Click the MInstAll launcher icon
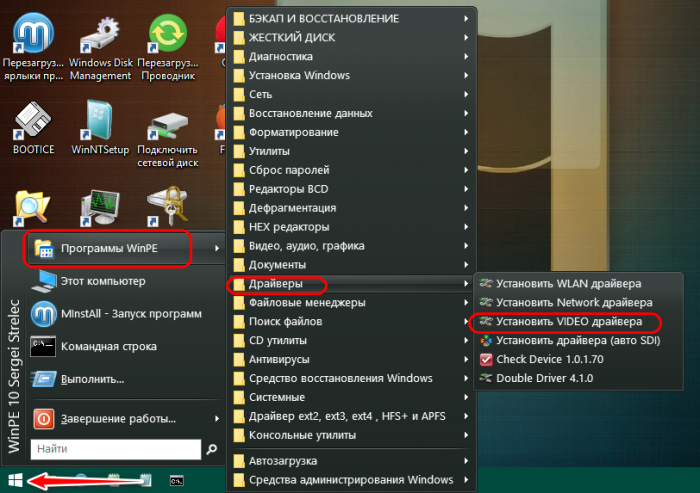700x493 pixels. (44, 314)
